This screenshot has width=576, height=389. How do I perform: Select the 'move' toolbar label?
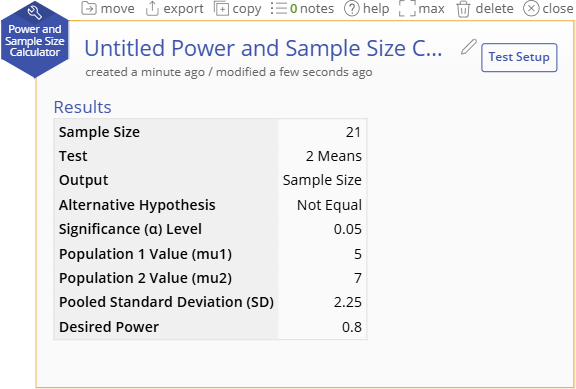(118, 8)
